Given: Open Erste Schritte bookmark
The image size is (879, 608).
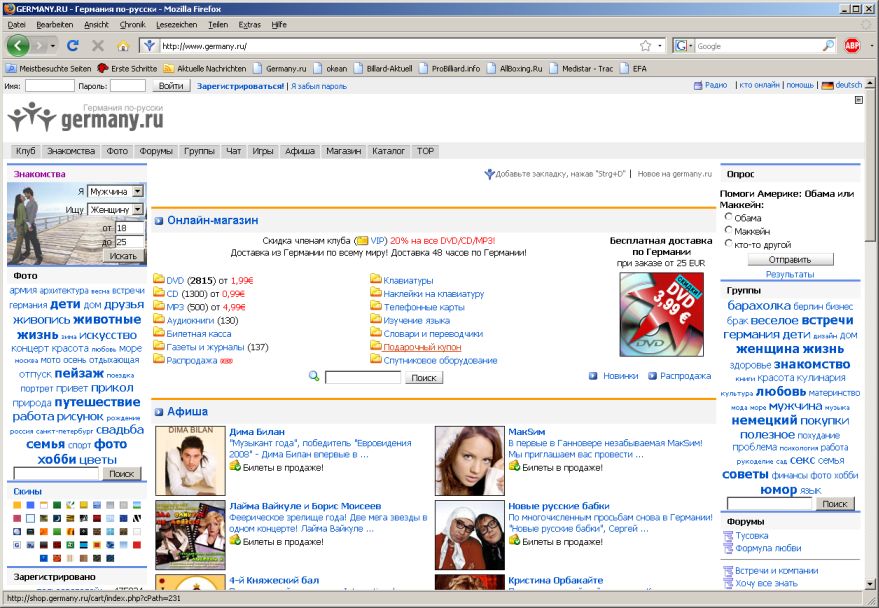Looking at the screenshot, I should [127, 68].
